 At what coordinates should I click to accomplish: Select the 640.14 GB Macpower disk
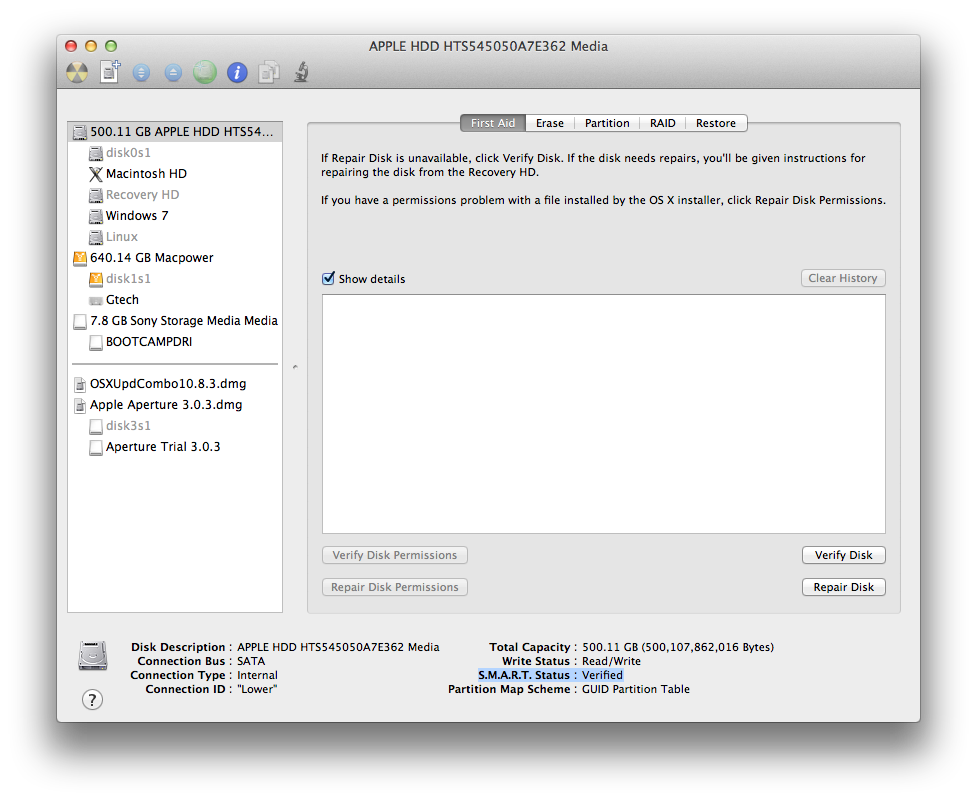[175, 258]
